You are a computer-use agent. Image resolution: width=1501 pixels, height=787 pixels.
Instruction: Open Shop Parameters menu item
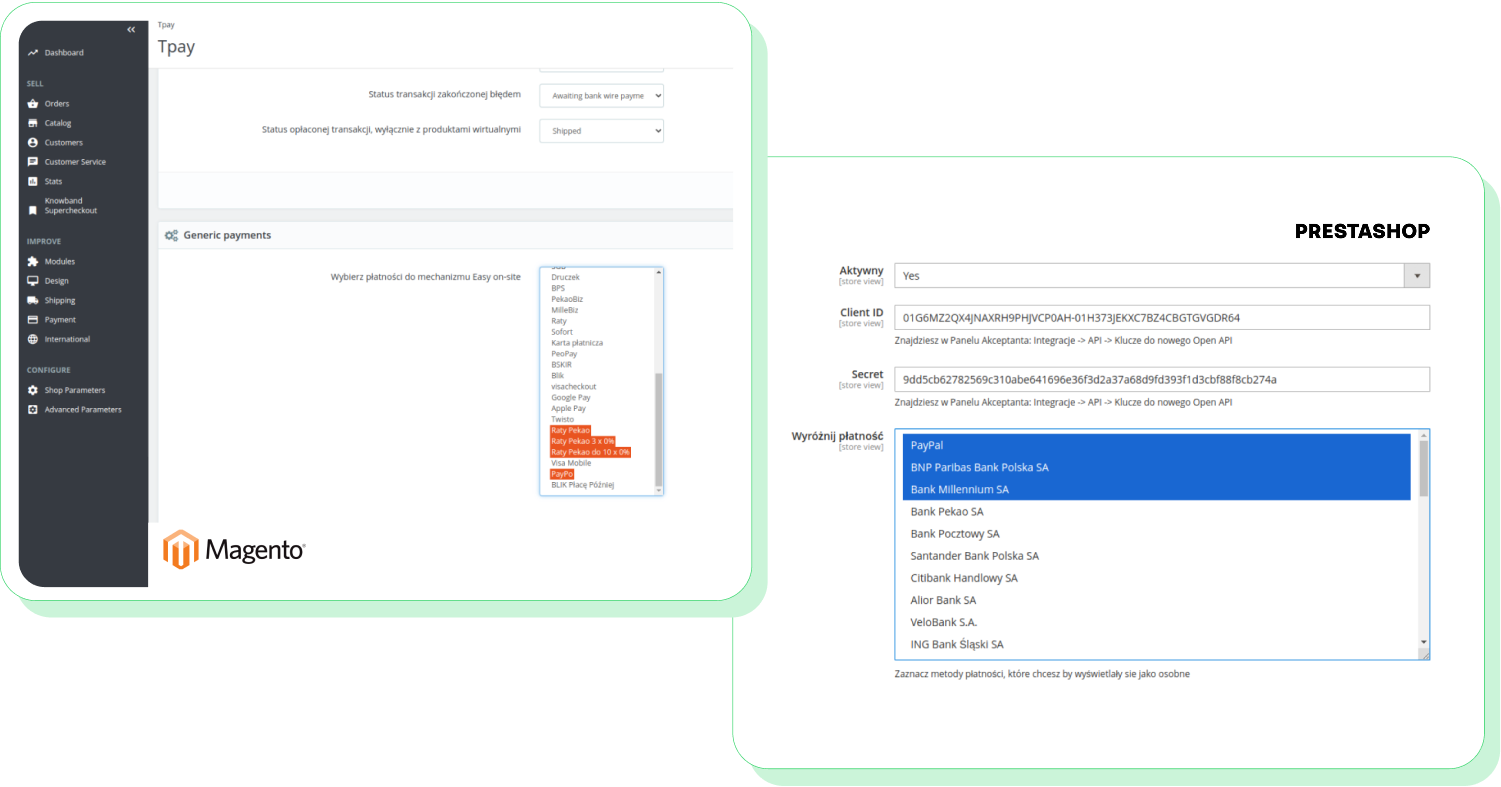click(74, 391)
